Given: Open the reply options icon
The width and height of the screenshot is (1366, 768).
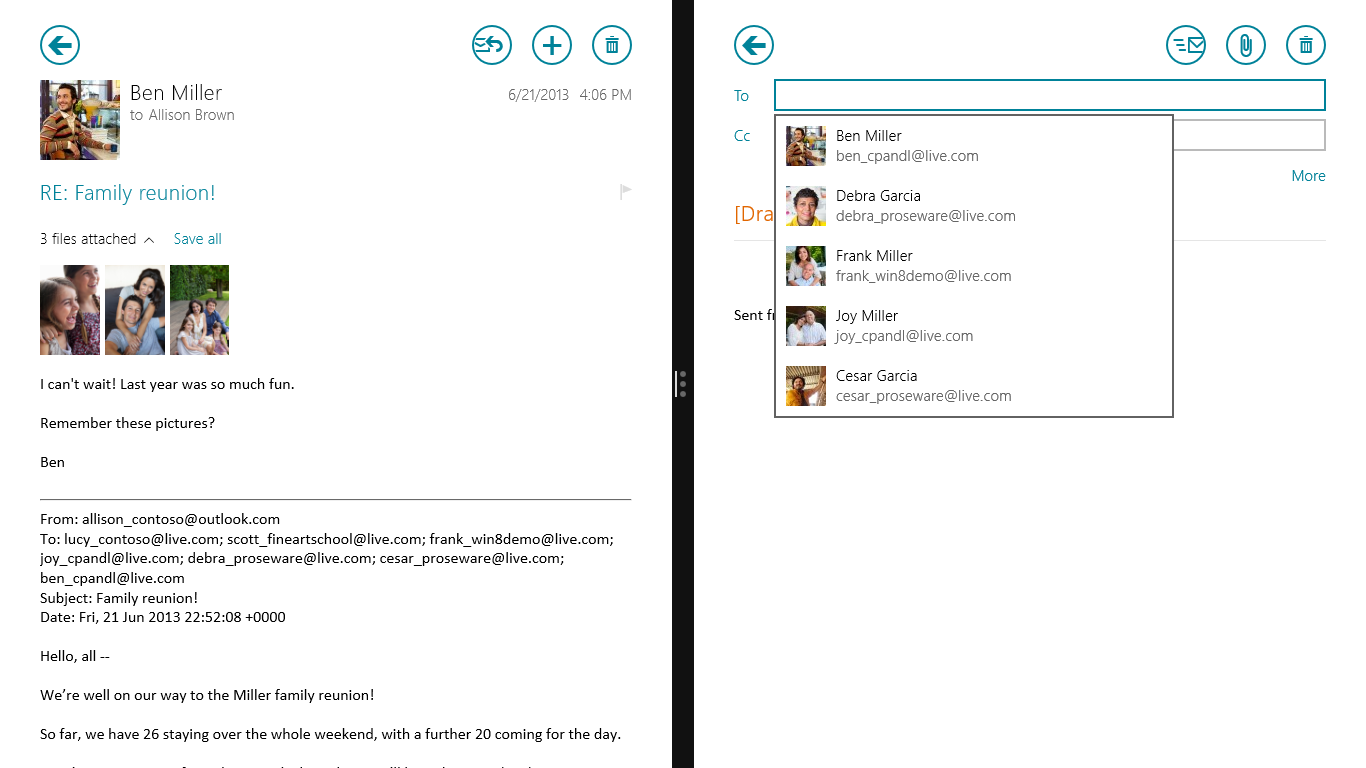Looking at the screenshot, I should [x=492, y=45].
